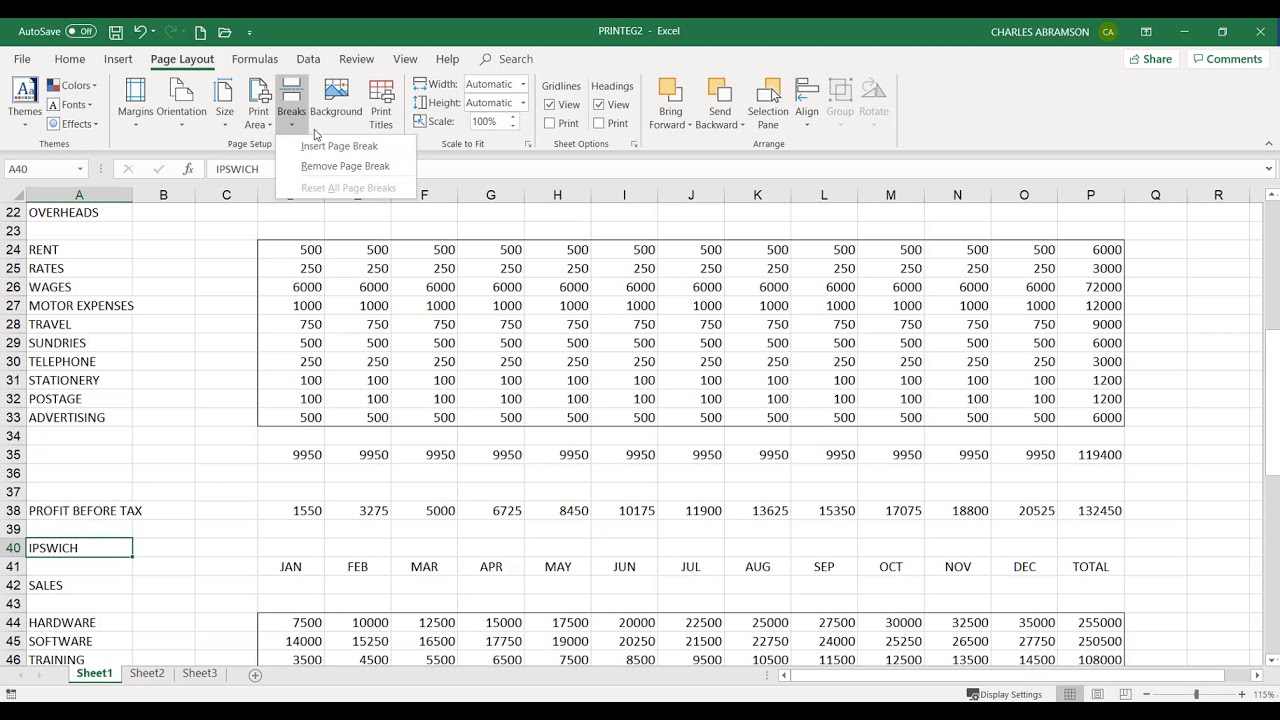Click the Share button
This screenshot has height=720, width=1280.
(x=1150, y=59)
